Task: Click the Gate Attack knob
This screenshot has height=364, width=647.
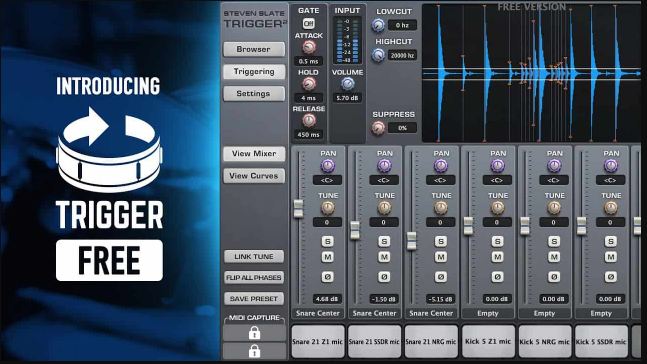Action: (x=308, y=47)
